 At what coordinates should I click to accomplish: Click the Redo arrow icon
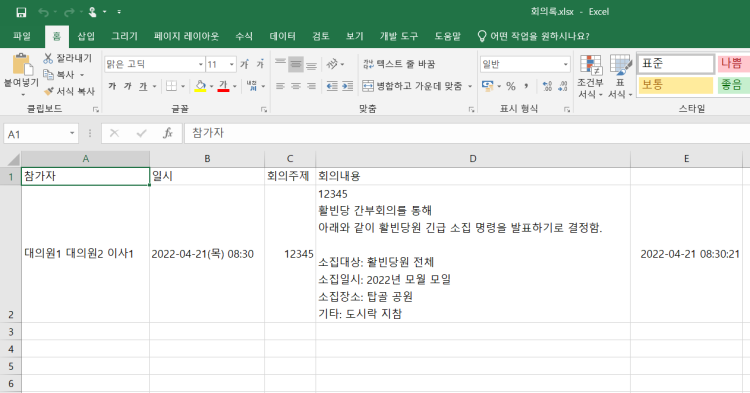pos(69,12)
